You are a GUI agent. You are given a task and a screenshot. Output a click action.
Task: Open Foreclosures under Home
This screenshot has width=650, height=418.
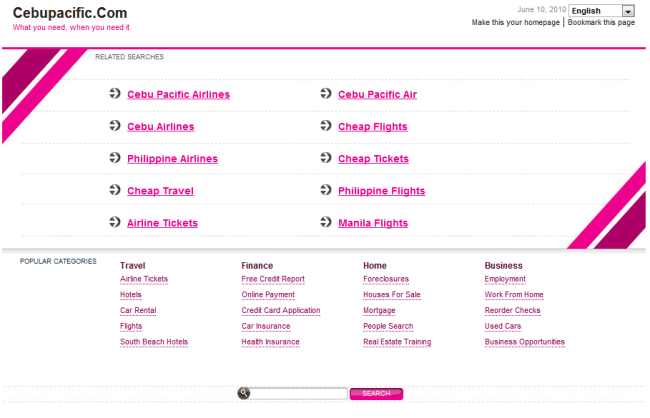pos(386,279)
